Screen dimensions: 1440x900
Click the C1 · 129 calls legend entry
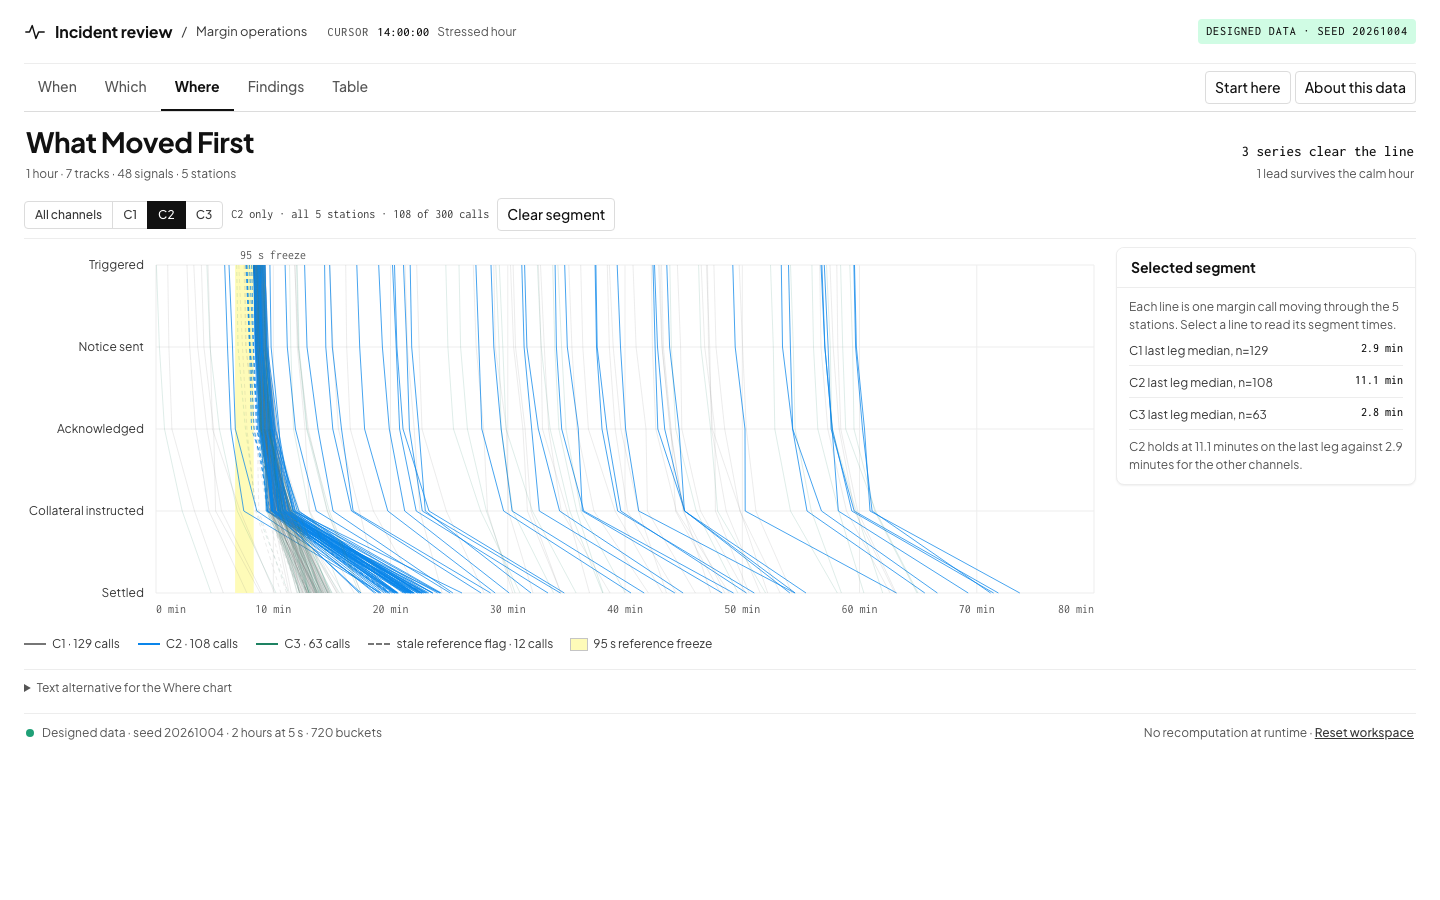72,644
